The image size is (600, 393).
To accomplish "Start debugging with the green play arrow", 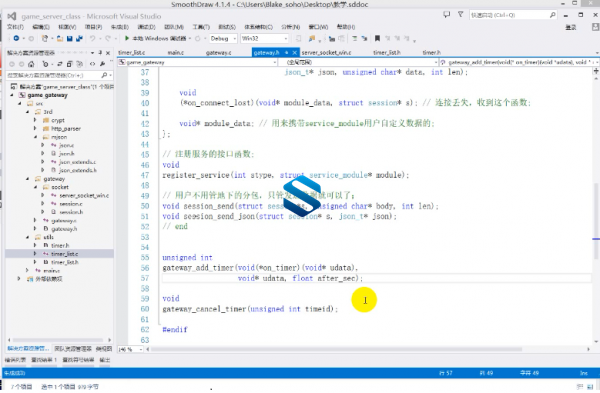I will point(127,38).
